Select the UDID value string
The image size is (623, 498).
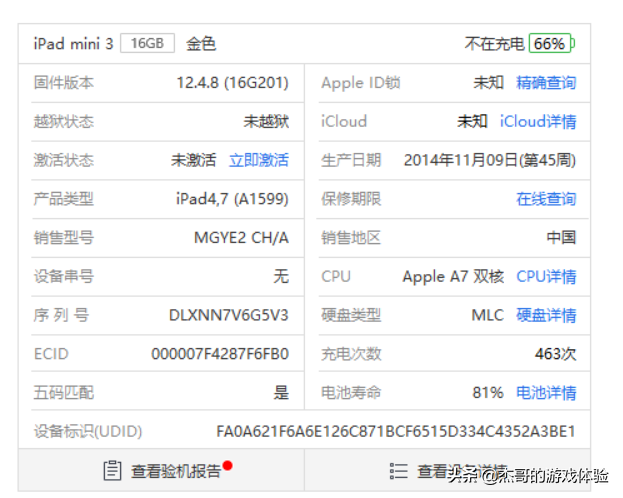tap(396, 431)
